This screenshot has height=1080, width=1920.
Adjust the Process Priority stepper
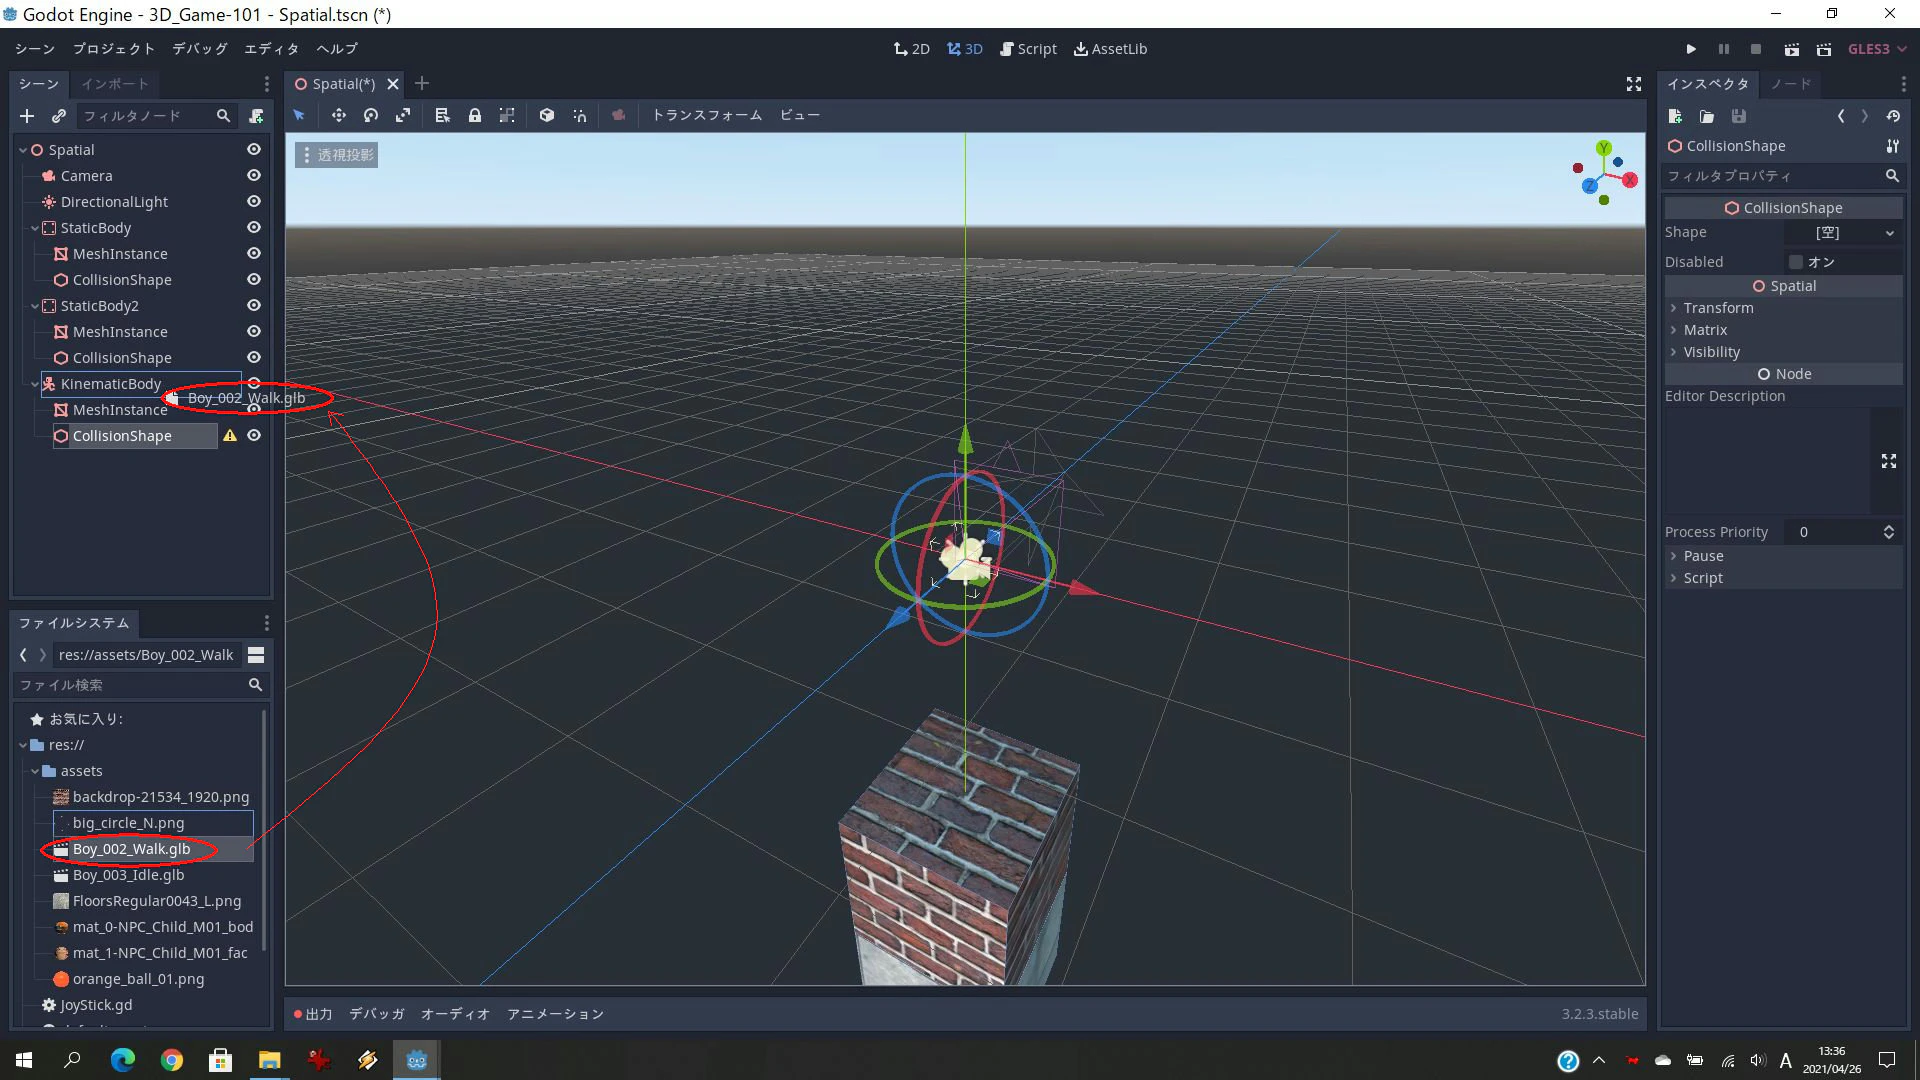tap(1889, 532)
